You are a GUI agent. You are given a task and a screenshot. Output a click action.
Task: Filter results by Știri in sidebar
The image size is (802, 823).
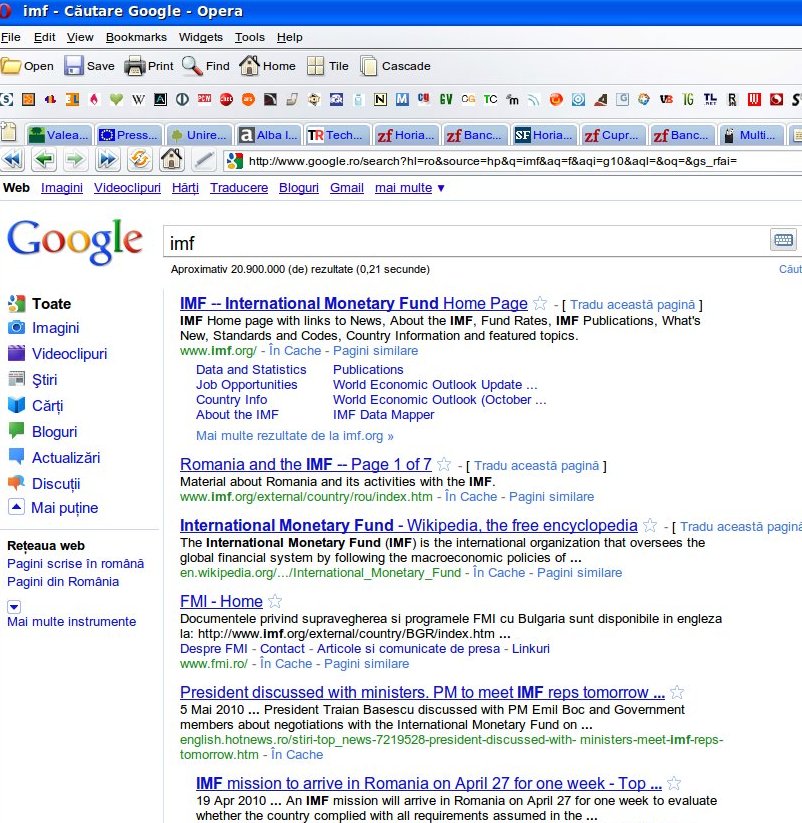pos(45,379)
